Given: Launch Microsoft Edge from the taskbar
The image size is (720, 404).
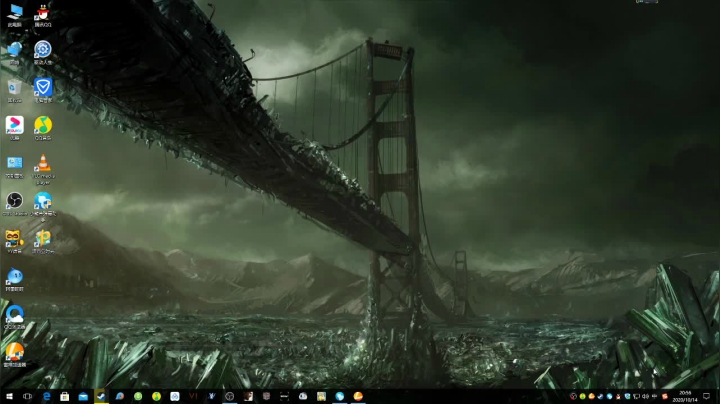Looking at the screenshot, I should point(46,396).
